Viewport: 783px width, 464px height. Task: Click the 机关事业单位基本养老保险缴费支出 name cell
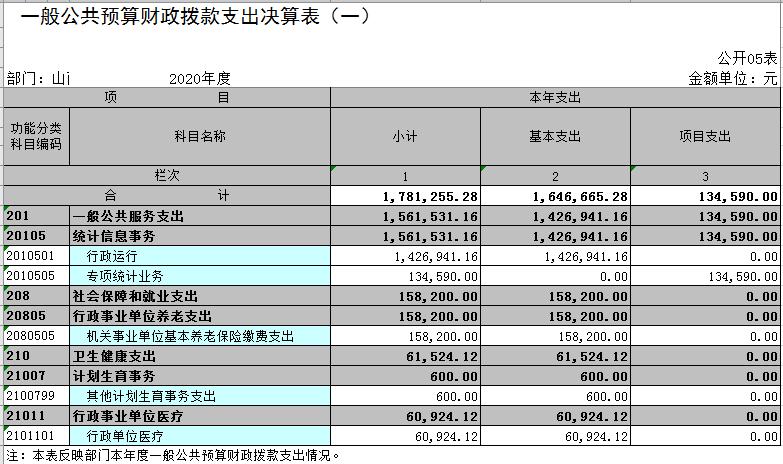pos(200,336)
